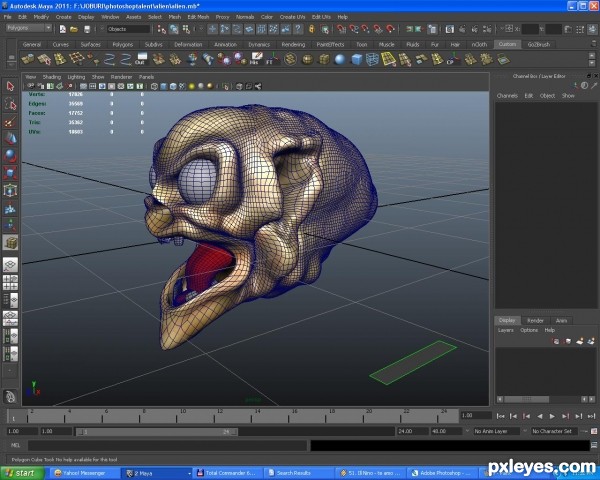Viewport: 600px width, 480px height.
Task: Open the Create UVs menu
Action: [x=292, y=17]
